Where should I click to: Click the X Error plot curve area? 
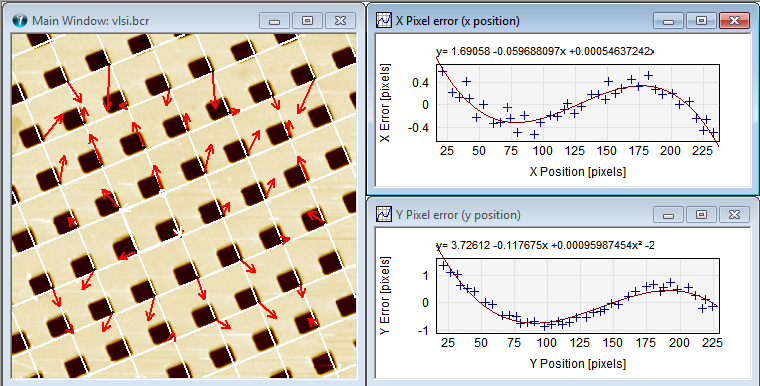click(x=578, y=103)
